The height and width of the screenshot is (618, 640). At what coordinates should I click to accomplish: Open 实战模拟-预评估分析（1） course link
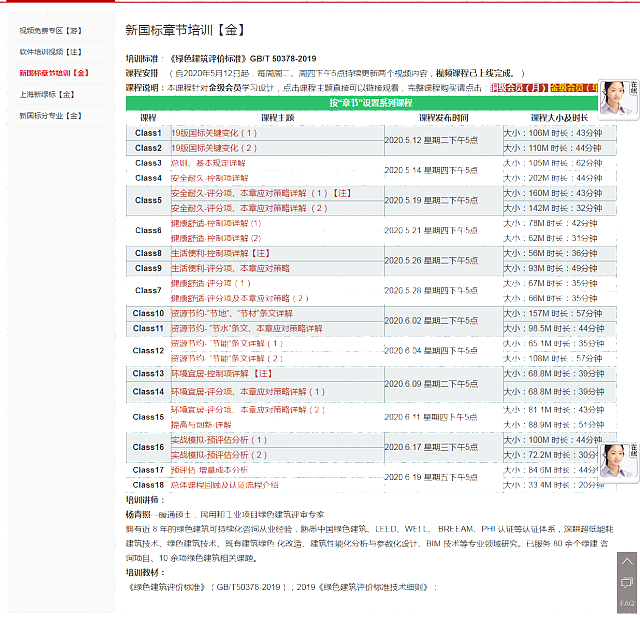click(219, 440)
